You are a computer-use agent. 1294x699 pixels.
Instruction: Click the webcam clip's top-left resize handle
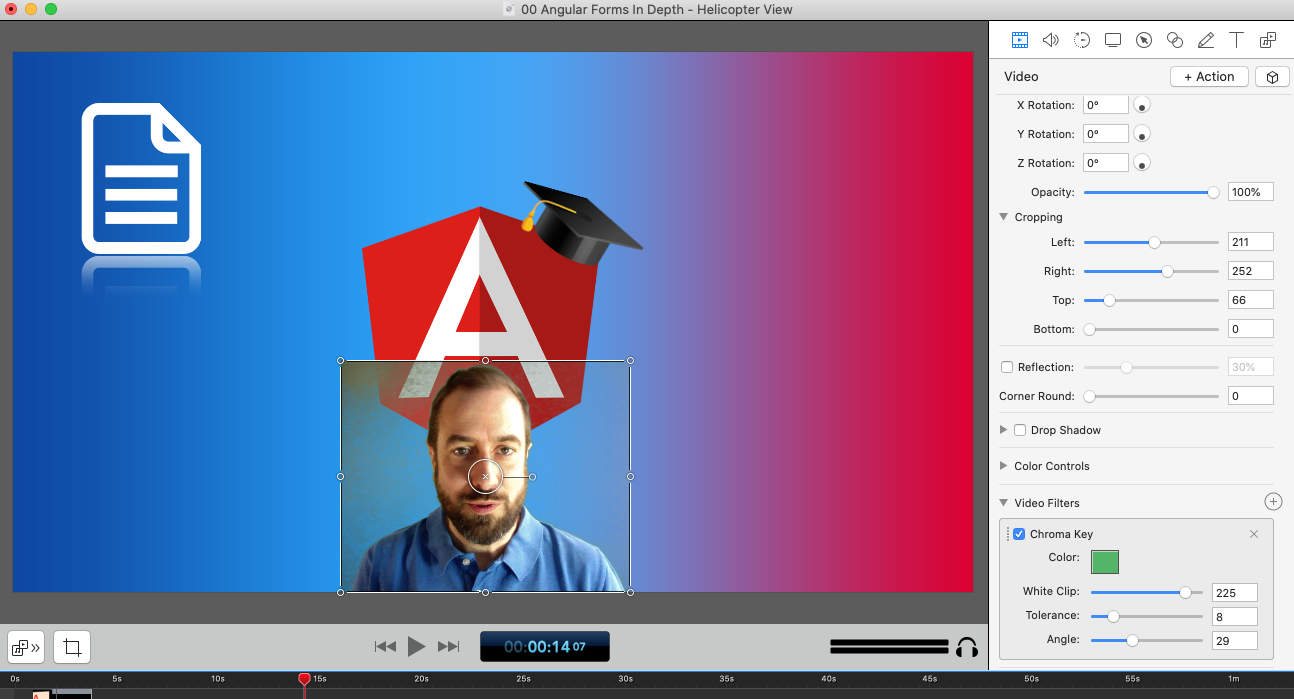click(341, 360)
